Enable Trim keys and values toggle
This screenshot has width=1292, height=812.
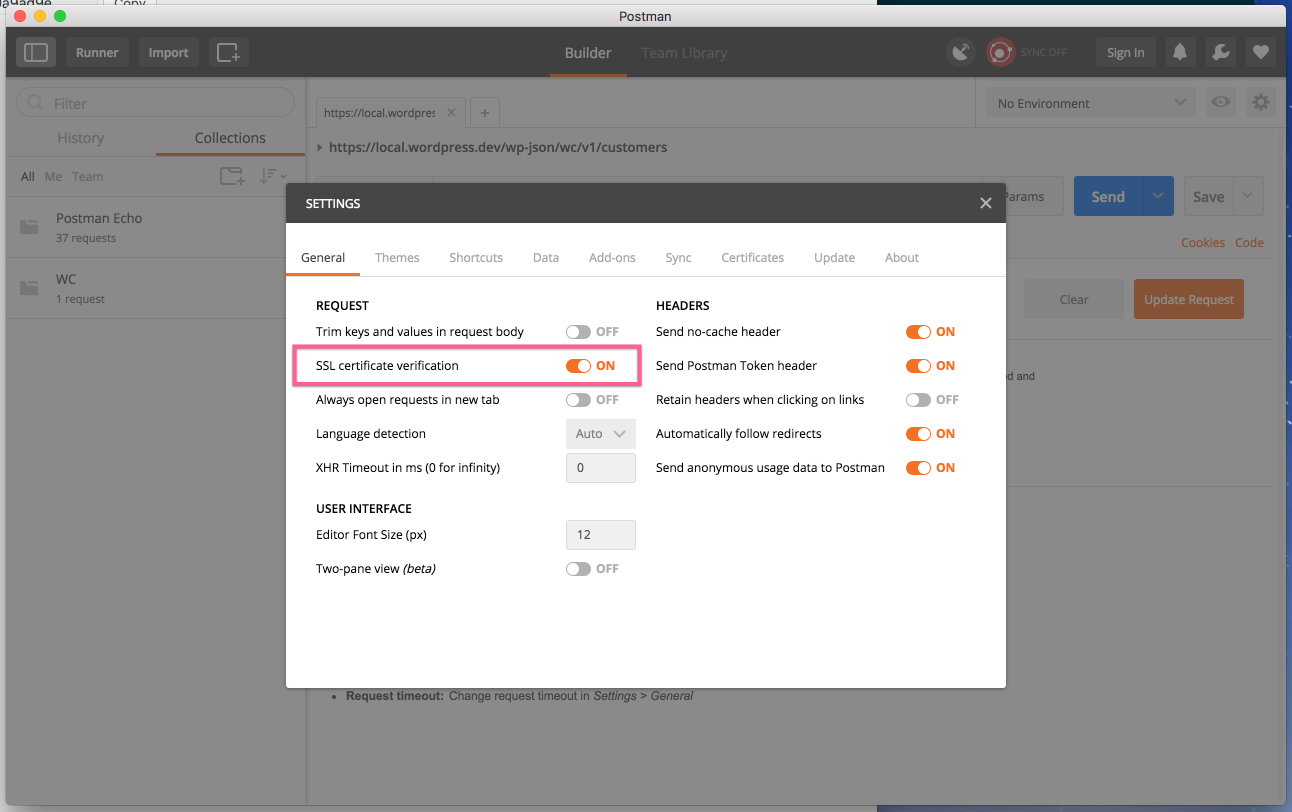click(579, 332)
